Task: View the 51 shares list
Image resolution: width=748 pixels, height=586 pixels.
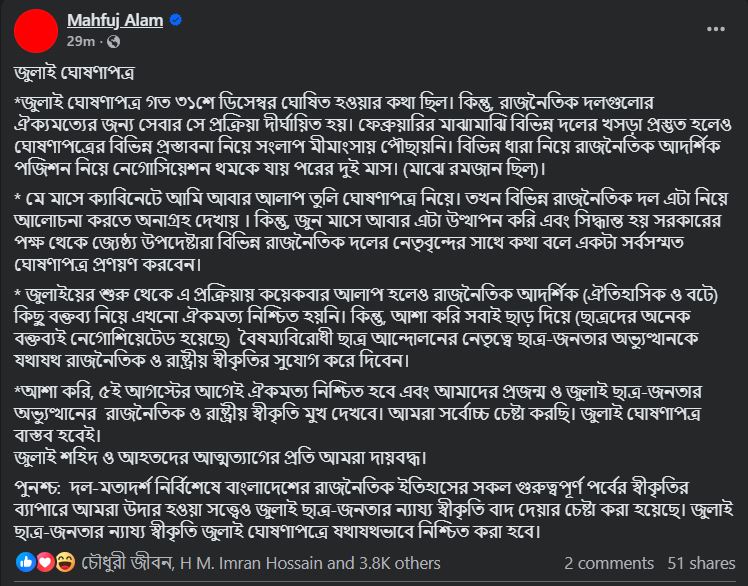Action: pyautogui.click(x=701, y=563)
